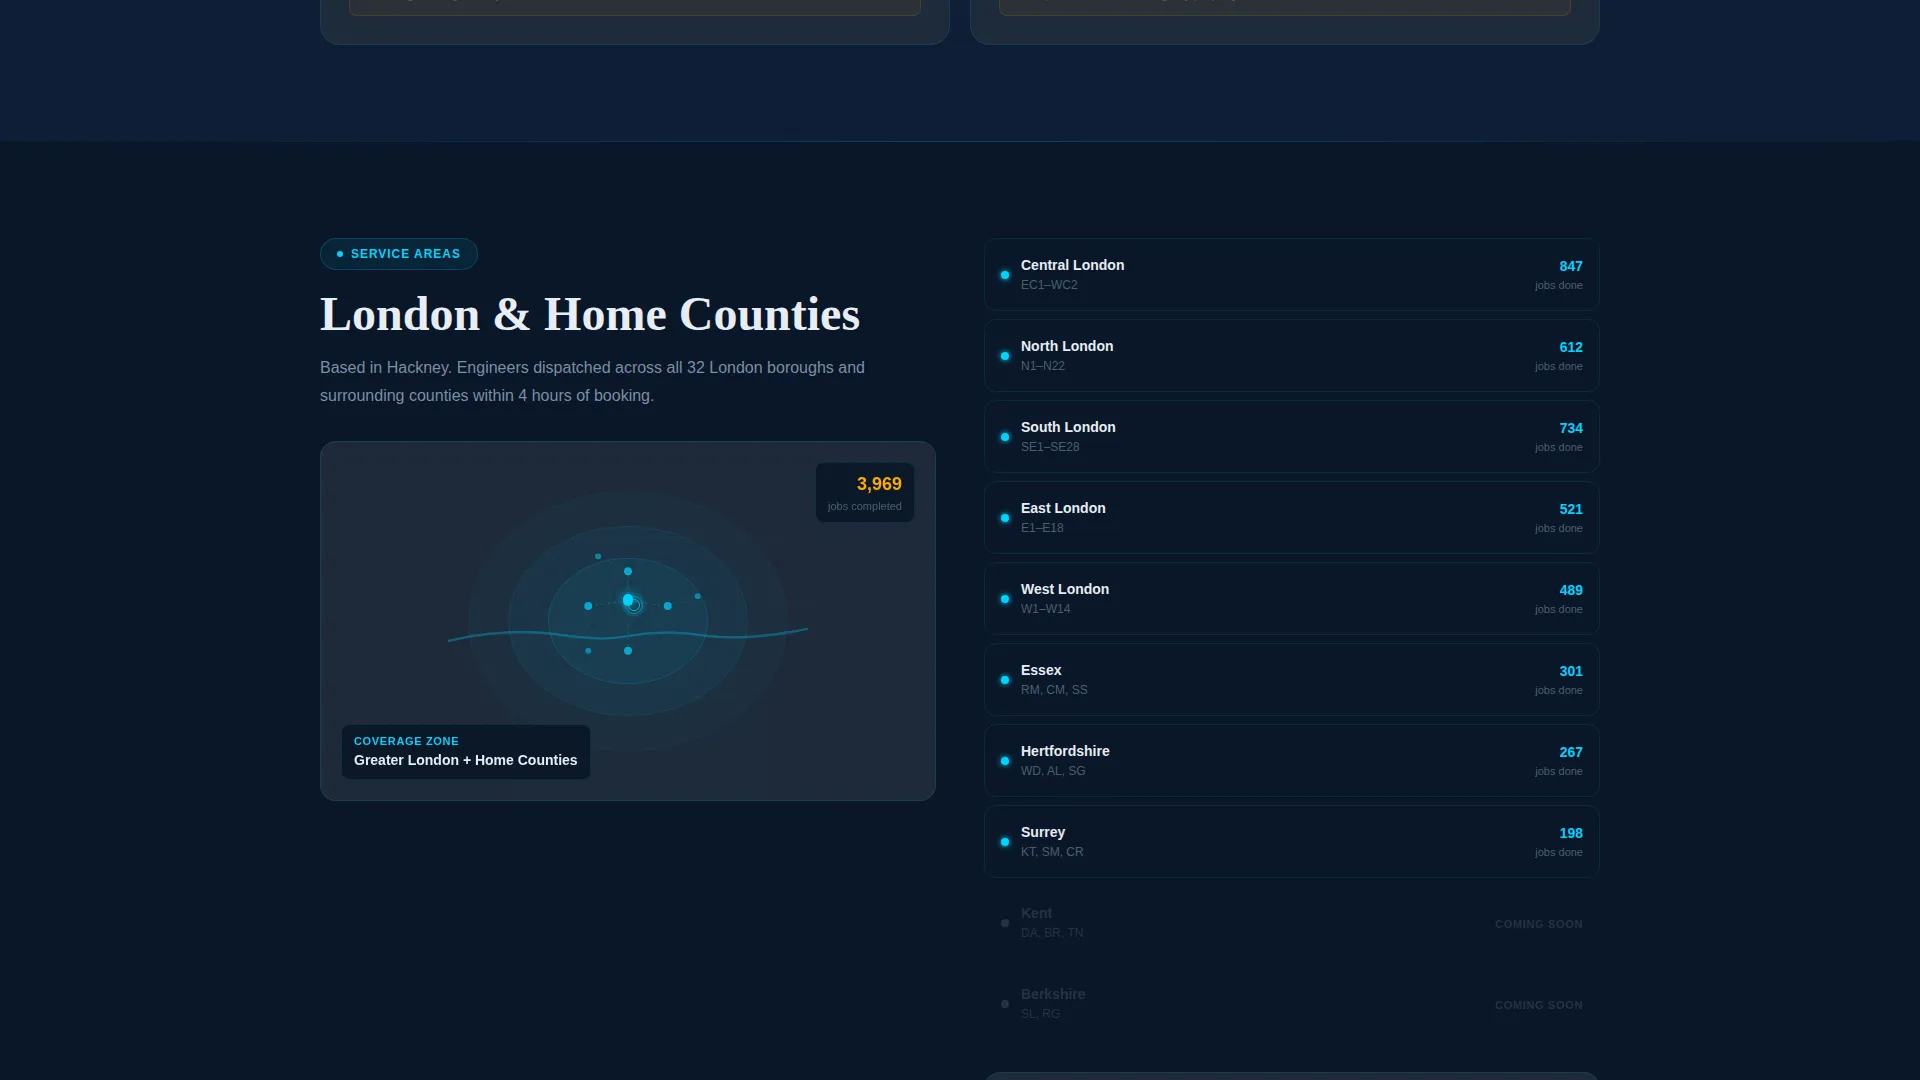Click the North London status dot
1920x1080 pixels.
[1005, 356]
